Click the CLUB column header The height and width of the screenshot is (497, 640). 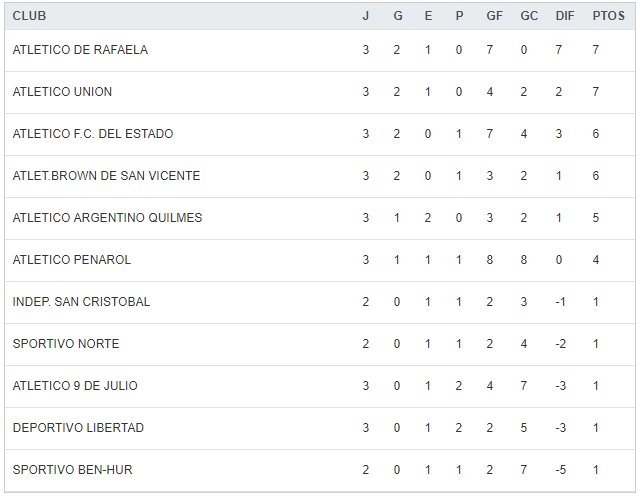click(29, 16)
